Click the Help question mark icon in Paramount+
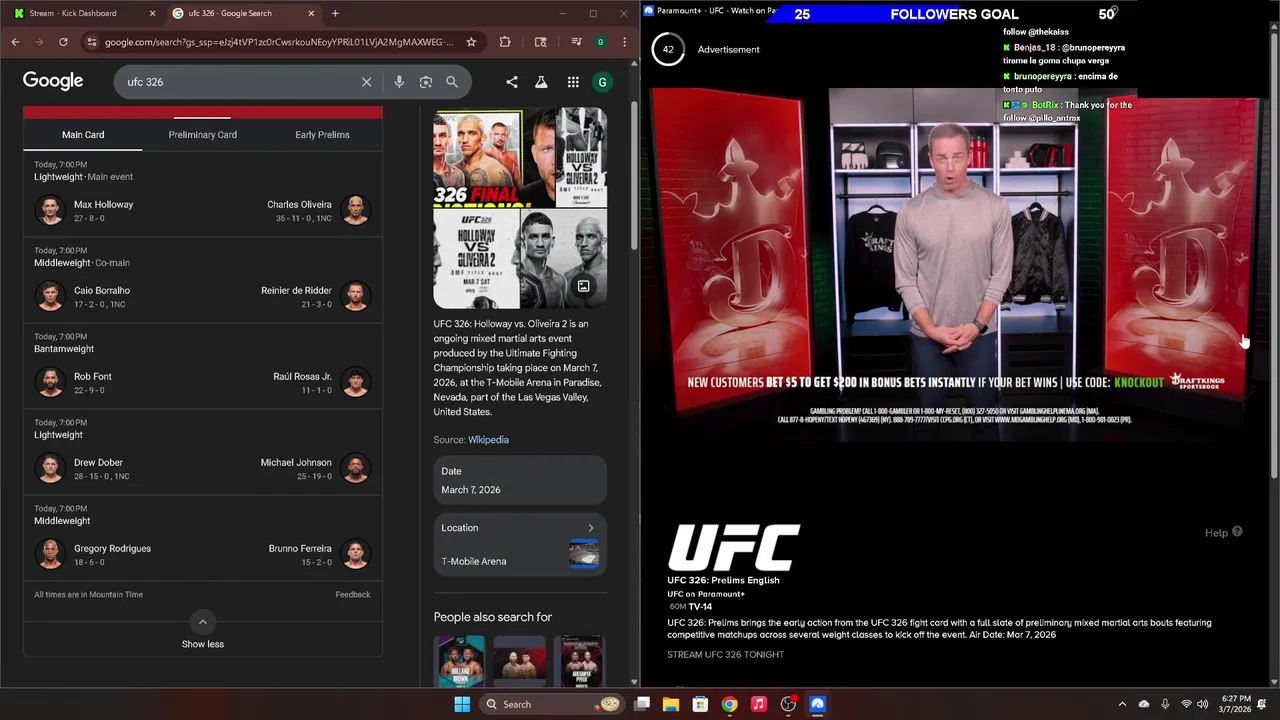Viewport: 1280px width, 720px height. (x=1237, y=532)
